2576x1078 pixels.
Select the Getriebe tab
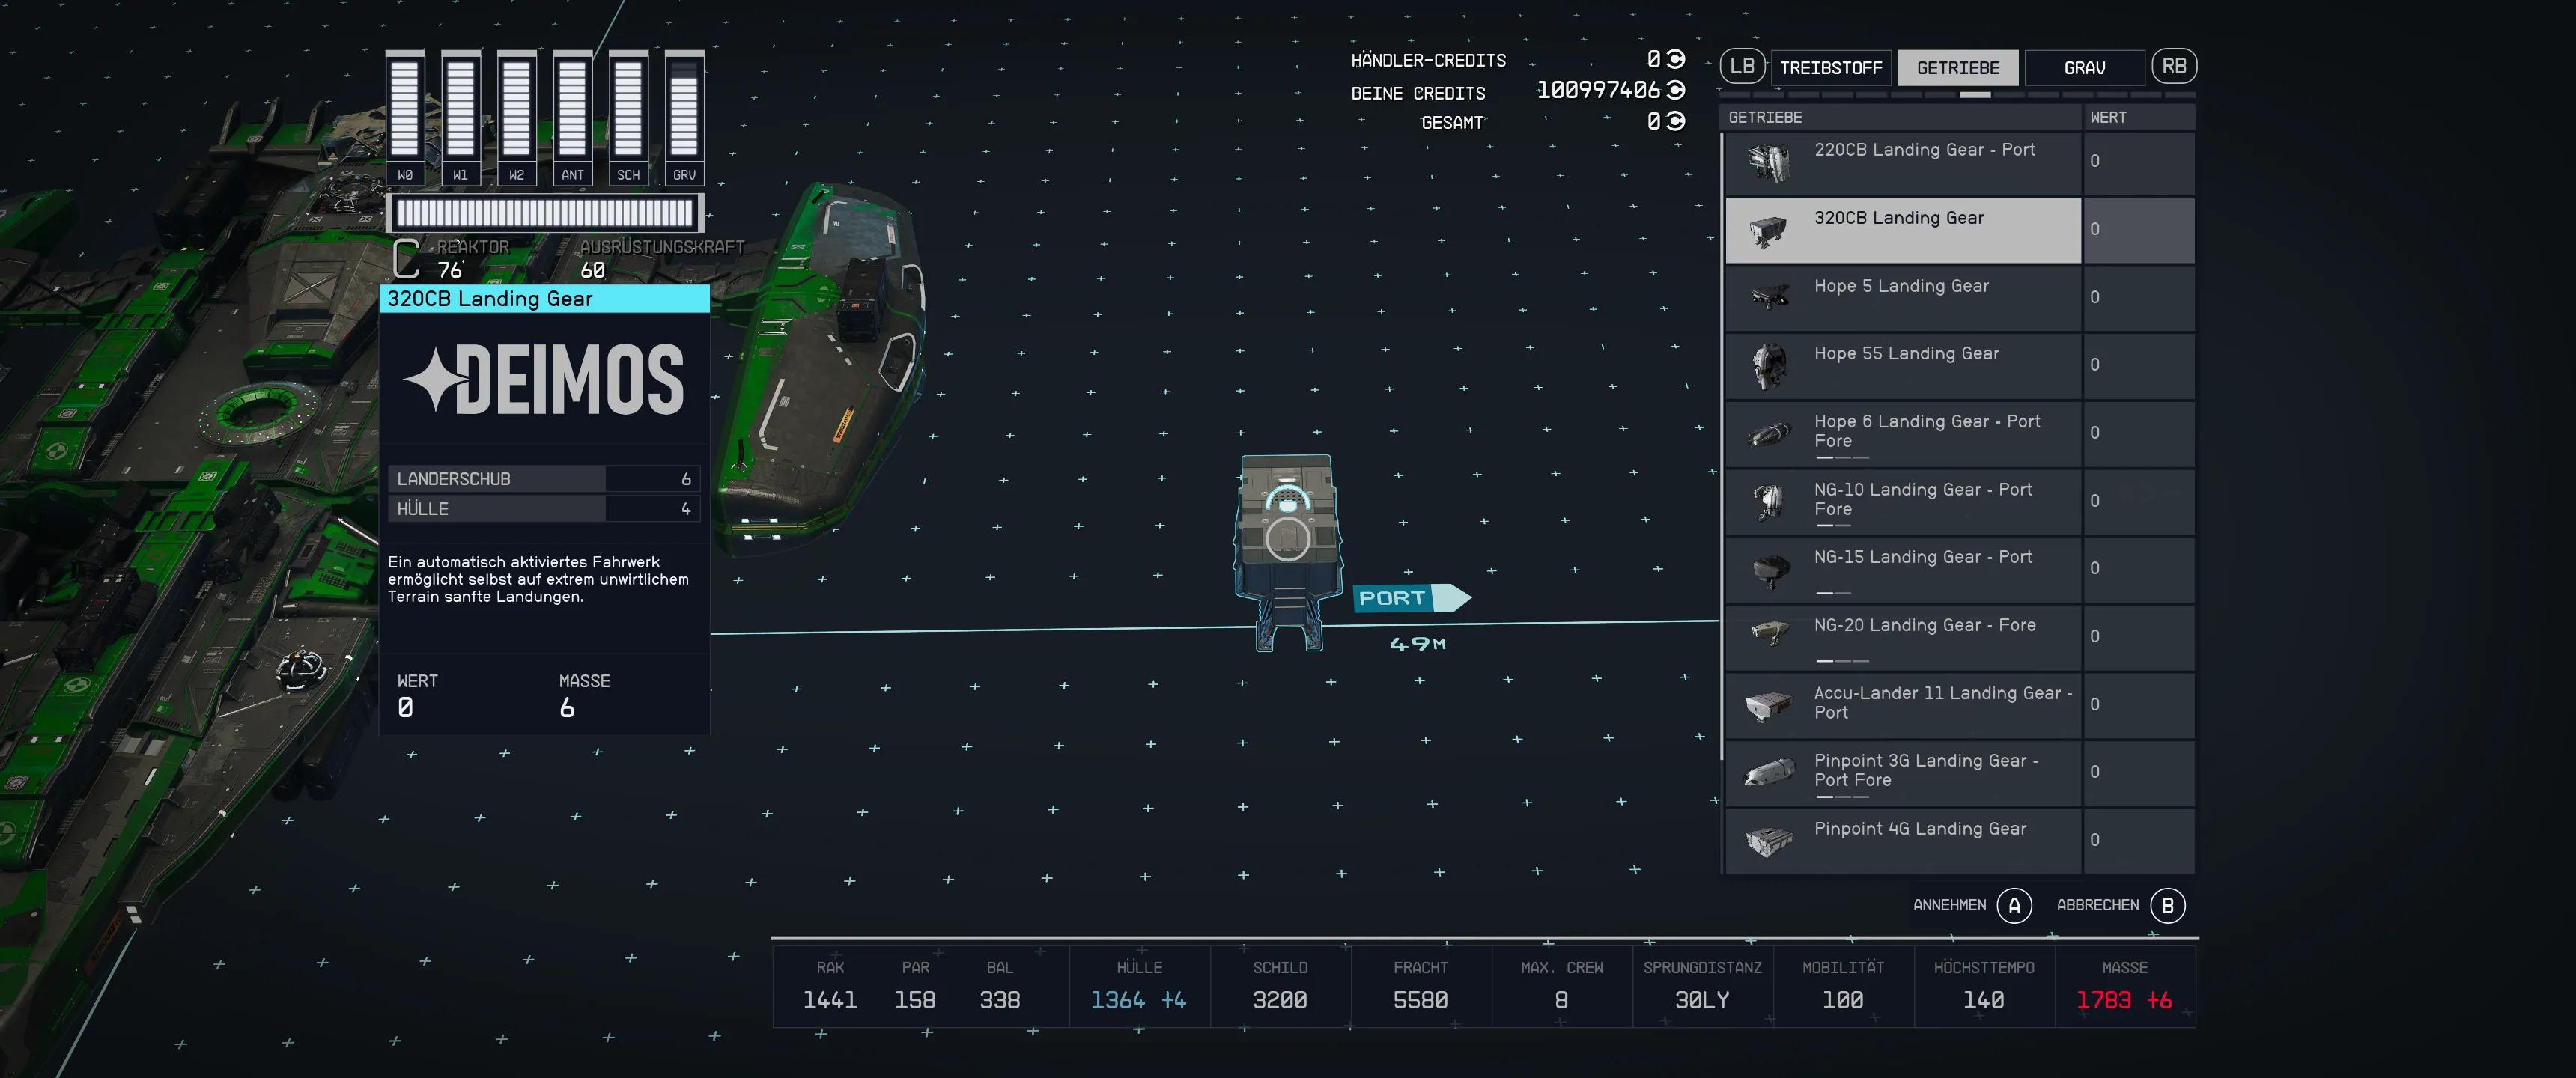[x=1958, y=68]
